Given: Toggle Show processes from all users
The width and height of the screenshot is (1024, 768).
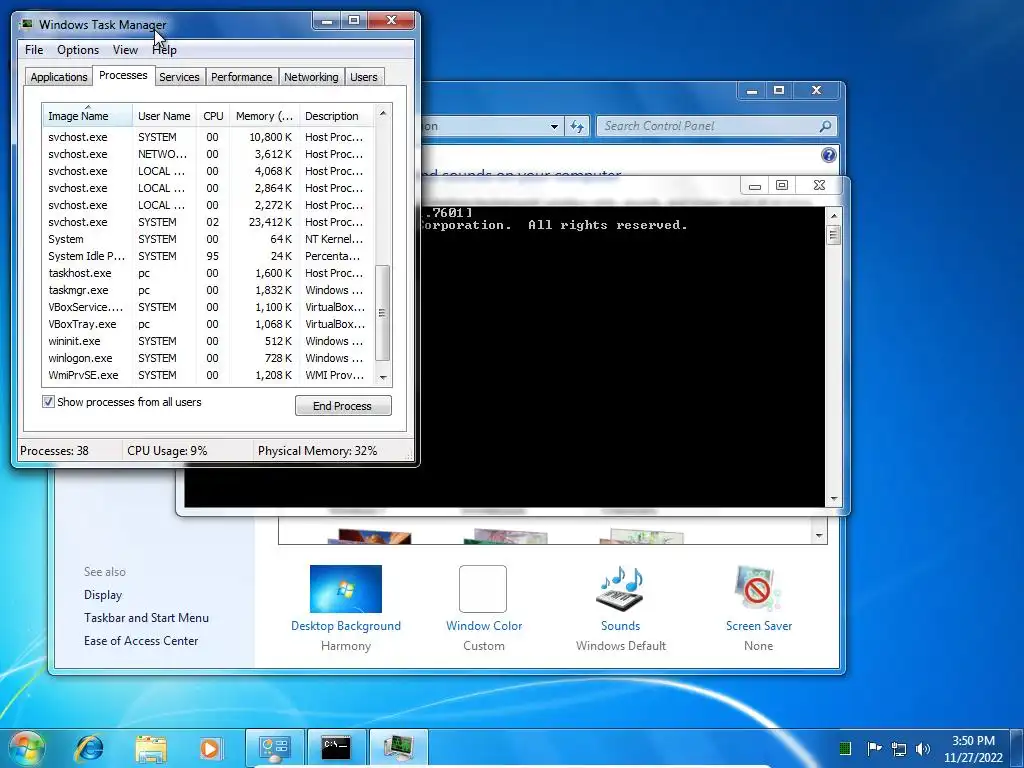Looking at the screenshot, I should 48,402.
